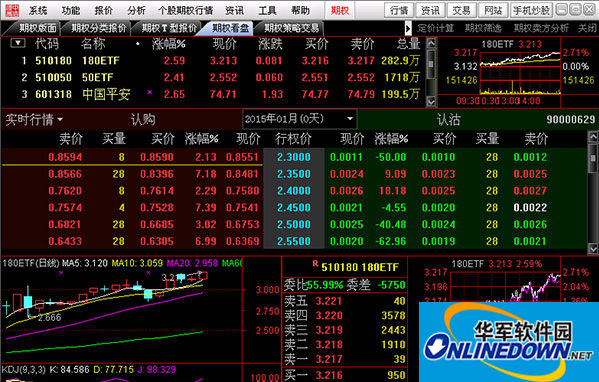This screenshot has width=599, height=382.
Task: Click call sell price 0.8594
Action: pos(65,157)
